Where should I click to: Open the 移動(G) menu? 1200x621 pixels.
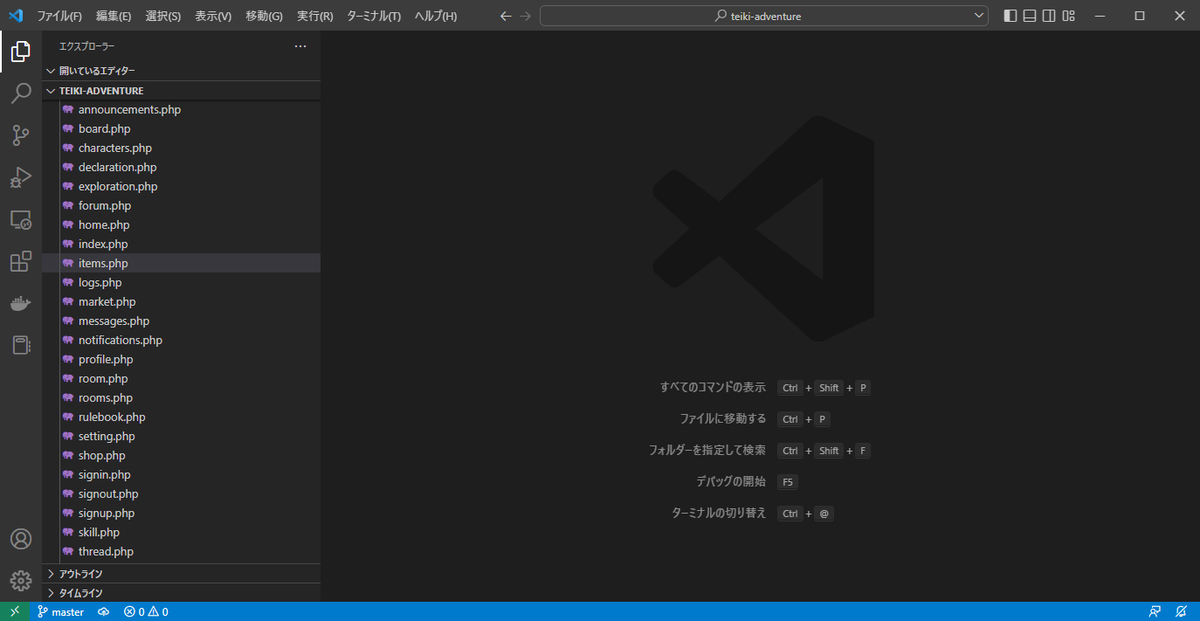coord(264,16)
